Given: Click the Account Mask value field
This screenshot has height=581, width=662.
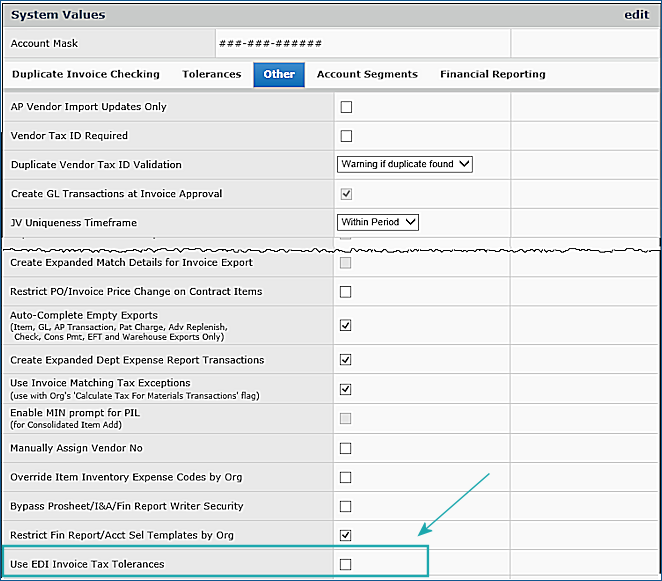Looking at the screenshot, I should click(x=361, y=44).
